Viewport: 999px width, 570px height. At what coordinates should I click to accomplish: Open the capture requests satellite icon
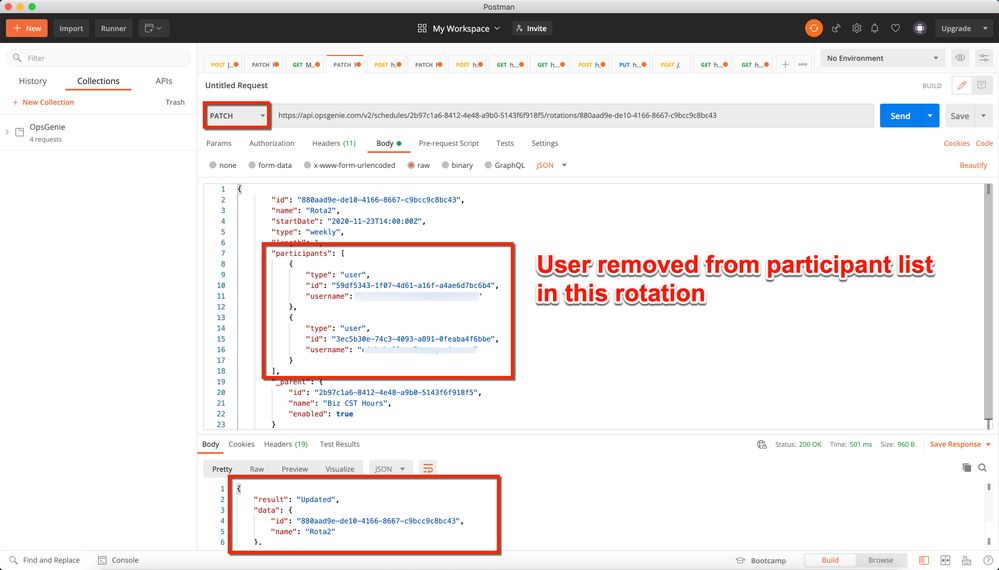836,28
